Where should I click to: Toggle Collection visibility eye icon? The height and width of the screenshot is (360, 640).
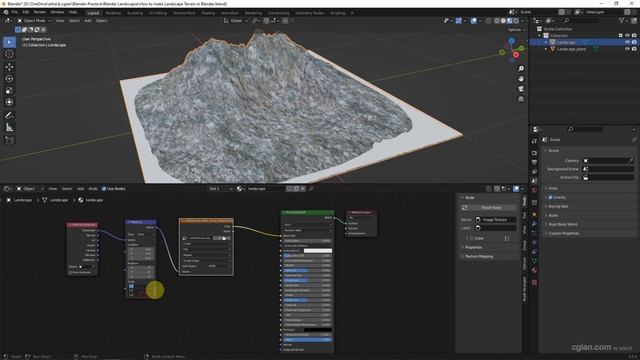click(x=627, y=36)
